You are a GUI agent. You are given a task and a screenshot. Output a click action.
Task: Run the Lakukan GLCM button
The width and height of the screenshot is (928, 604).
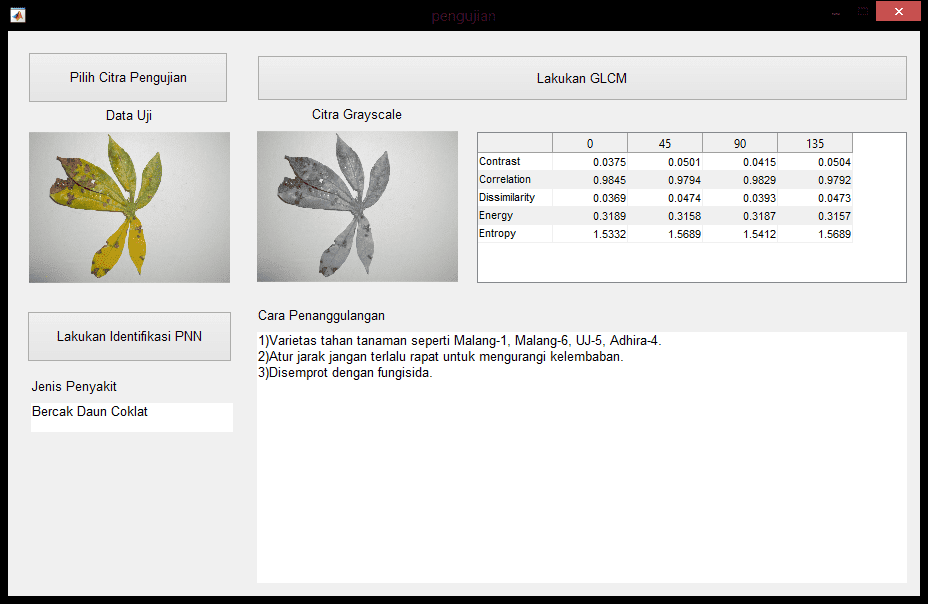point(582,78)
